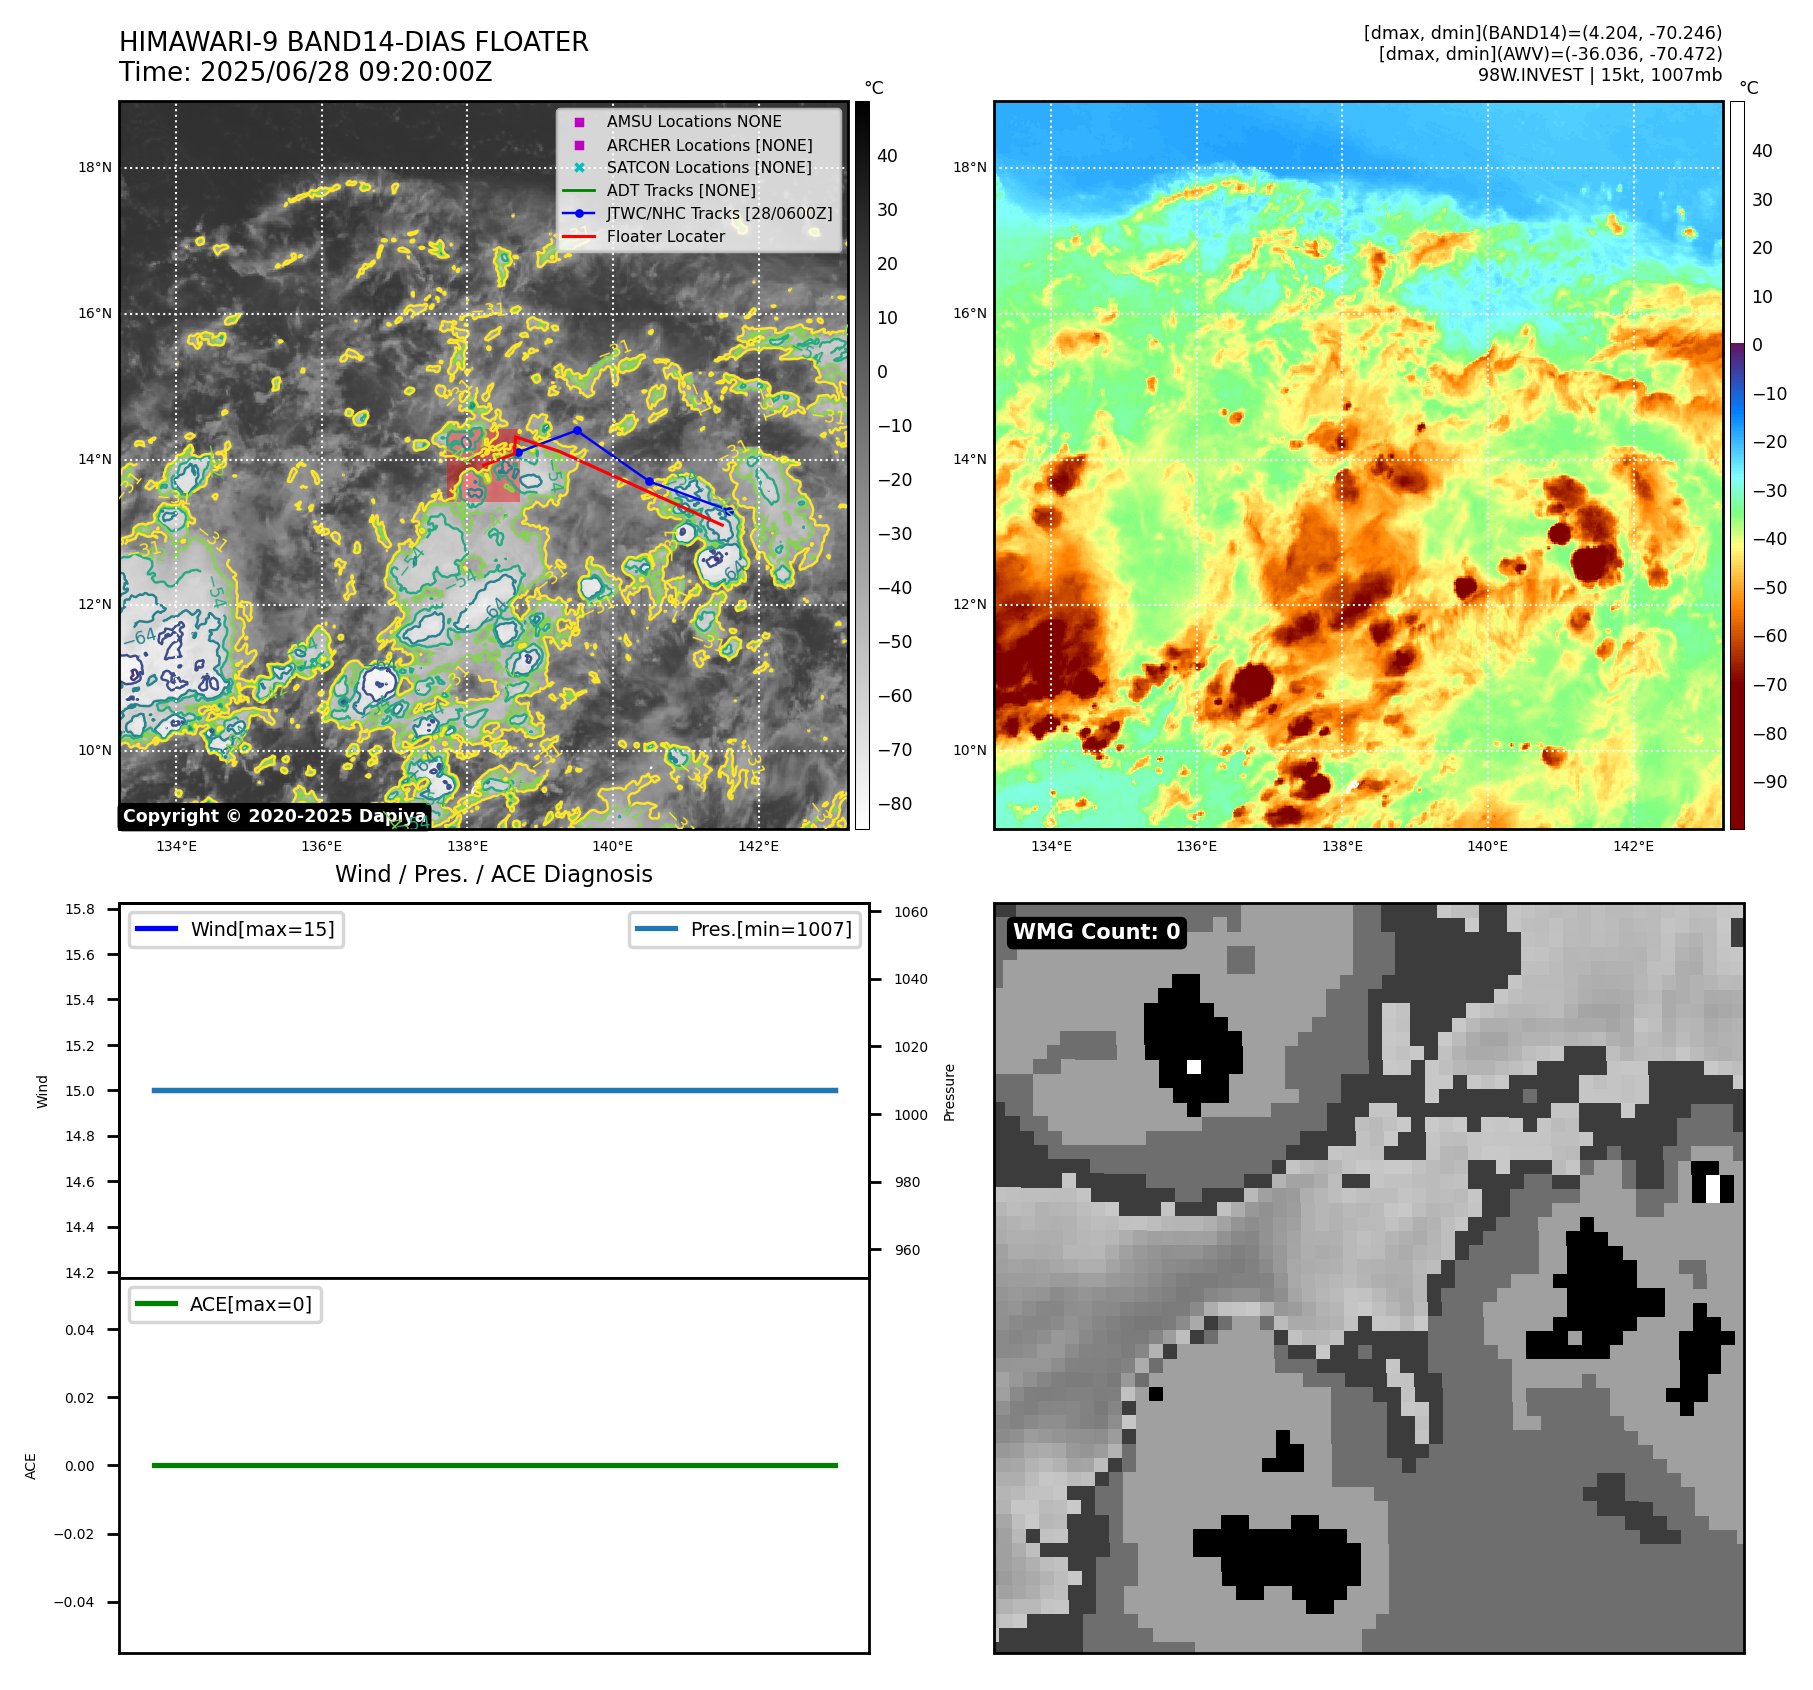The image size is (1813, 1690).
Task: Click the Pressure axis label
Action: [x=950, y=1092]
